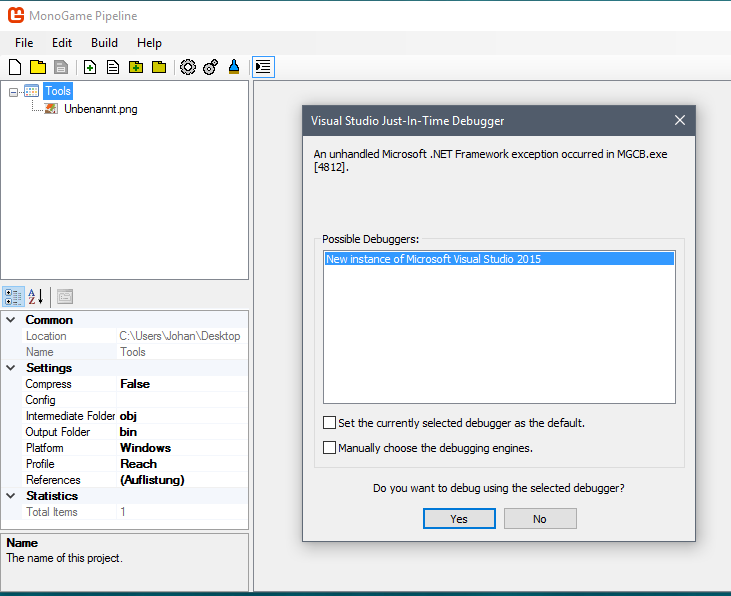Open the Help menu
731x596 pixels.
pos(149,43)
